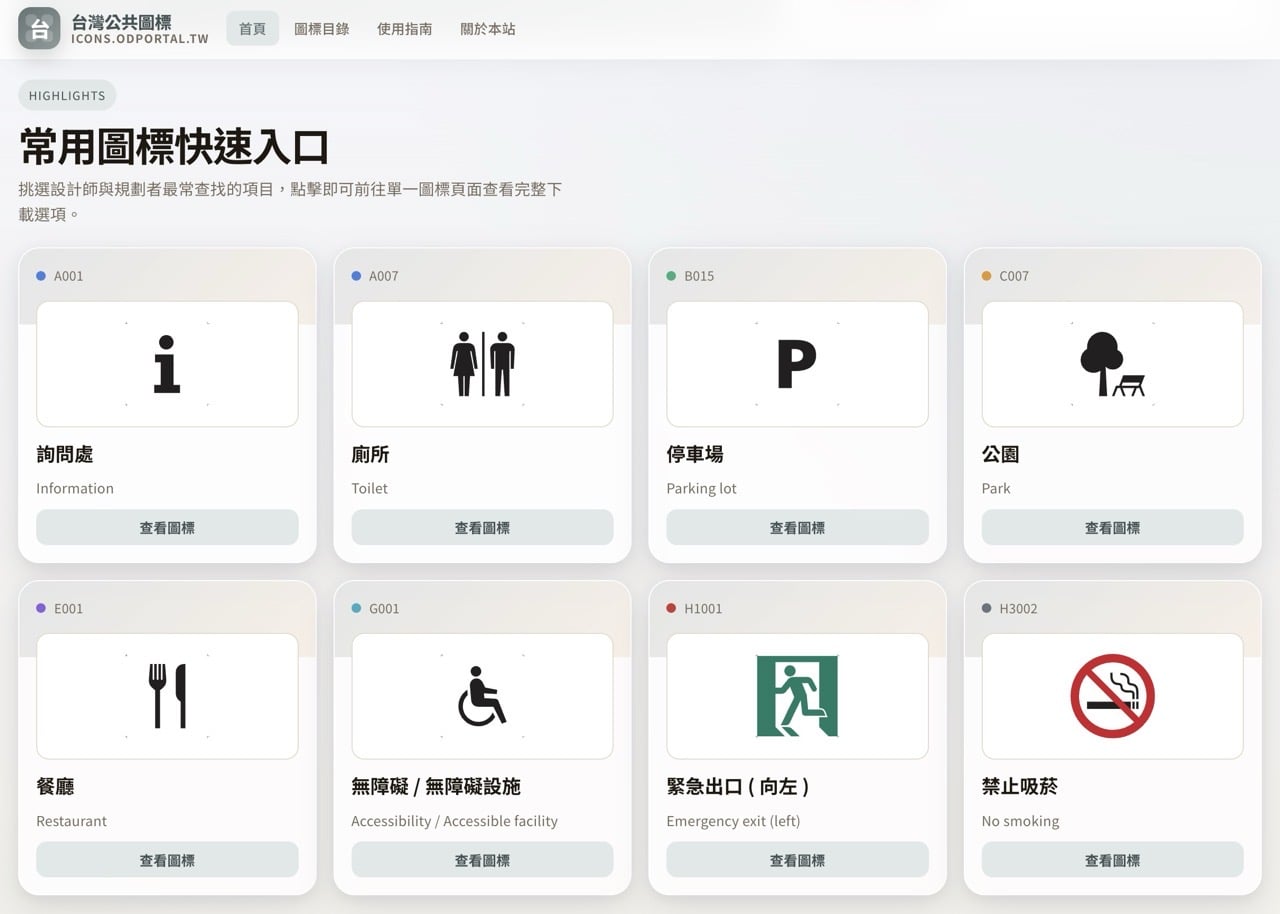Click 查看圖標 under the 停車場 card

point(797,527)
